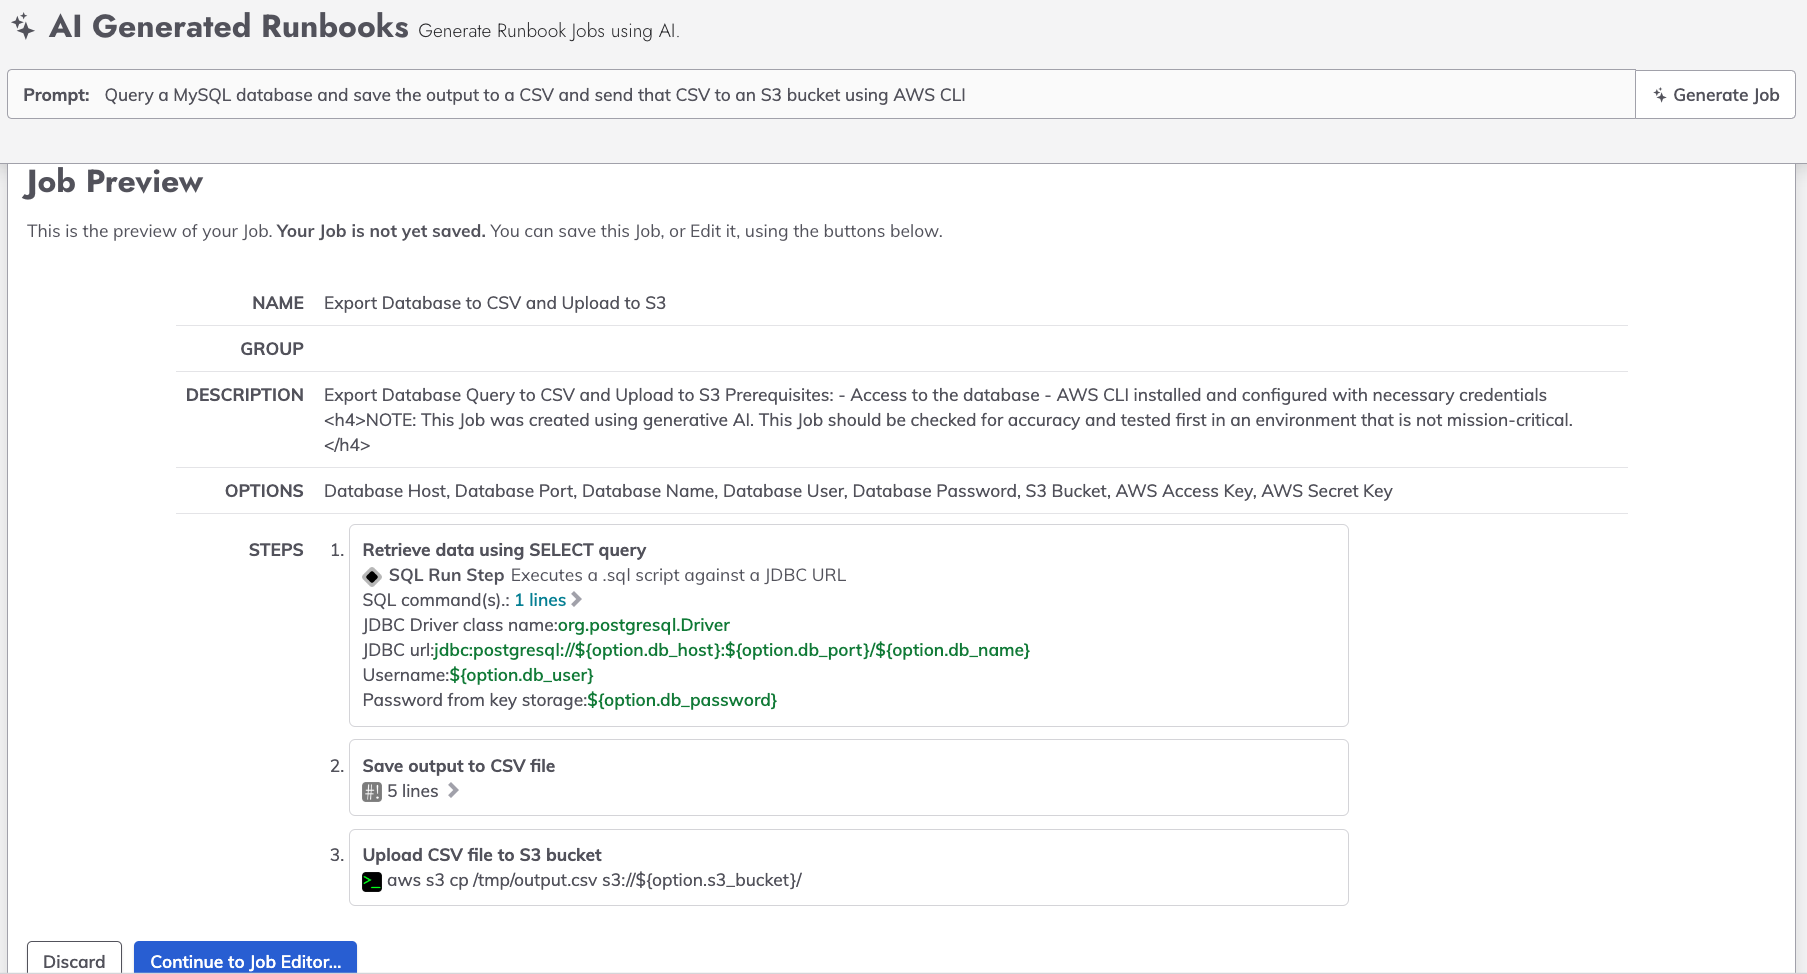This screenshot has height=974, width=1807.
Task: Click the Generate Job button
Action: pos(1715,95)
